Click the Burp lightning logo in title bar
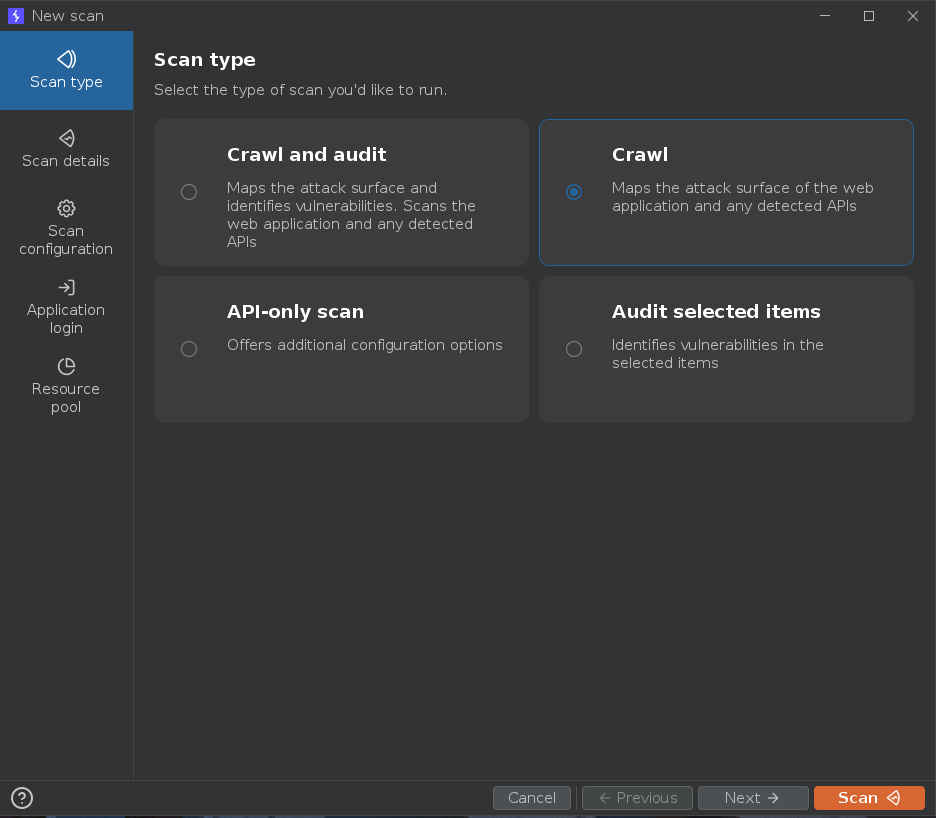This screenshot has width=936, height=818. 15,16
